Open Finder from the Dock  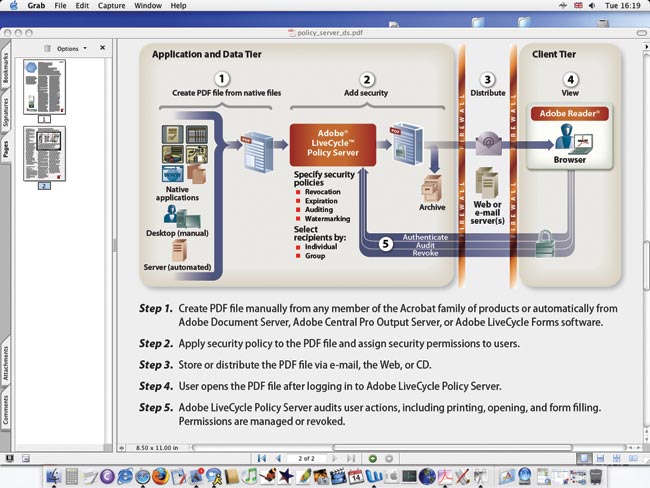click(53, 476)
